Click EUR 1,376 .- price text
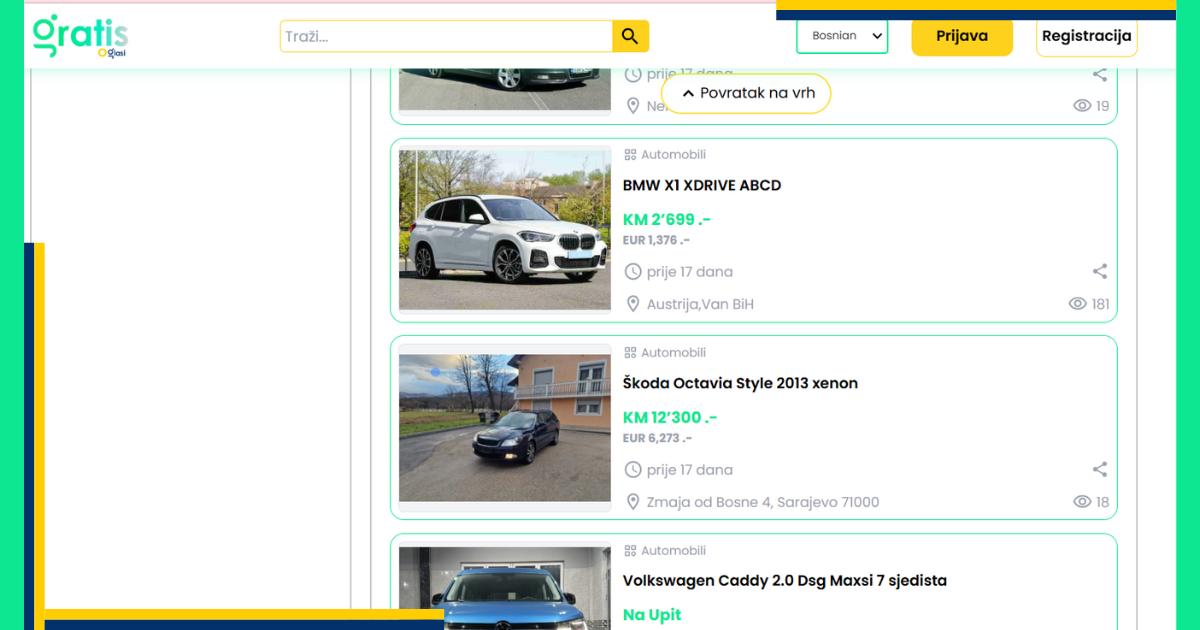The image size is (1200, 630). click(656, 240)
